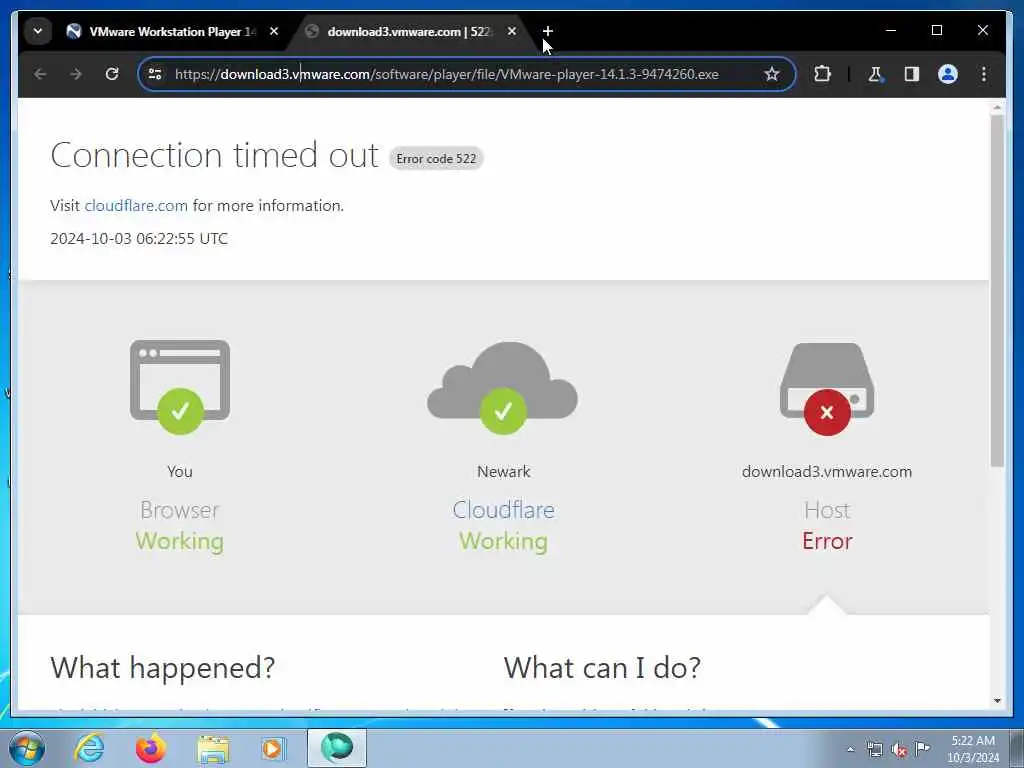Click the timestamp 2024-10-03 06:22:55 UTC
Image resolution: width=1024 pixels, height=768 pixels.
point(139,238)
